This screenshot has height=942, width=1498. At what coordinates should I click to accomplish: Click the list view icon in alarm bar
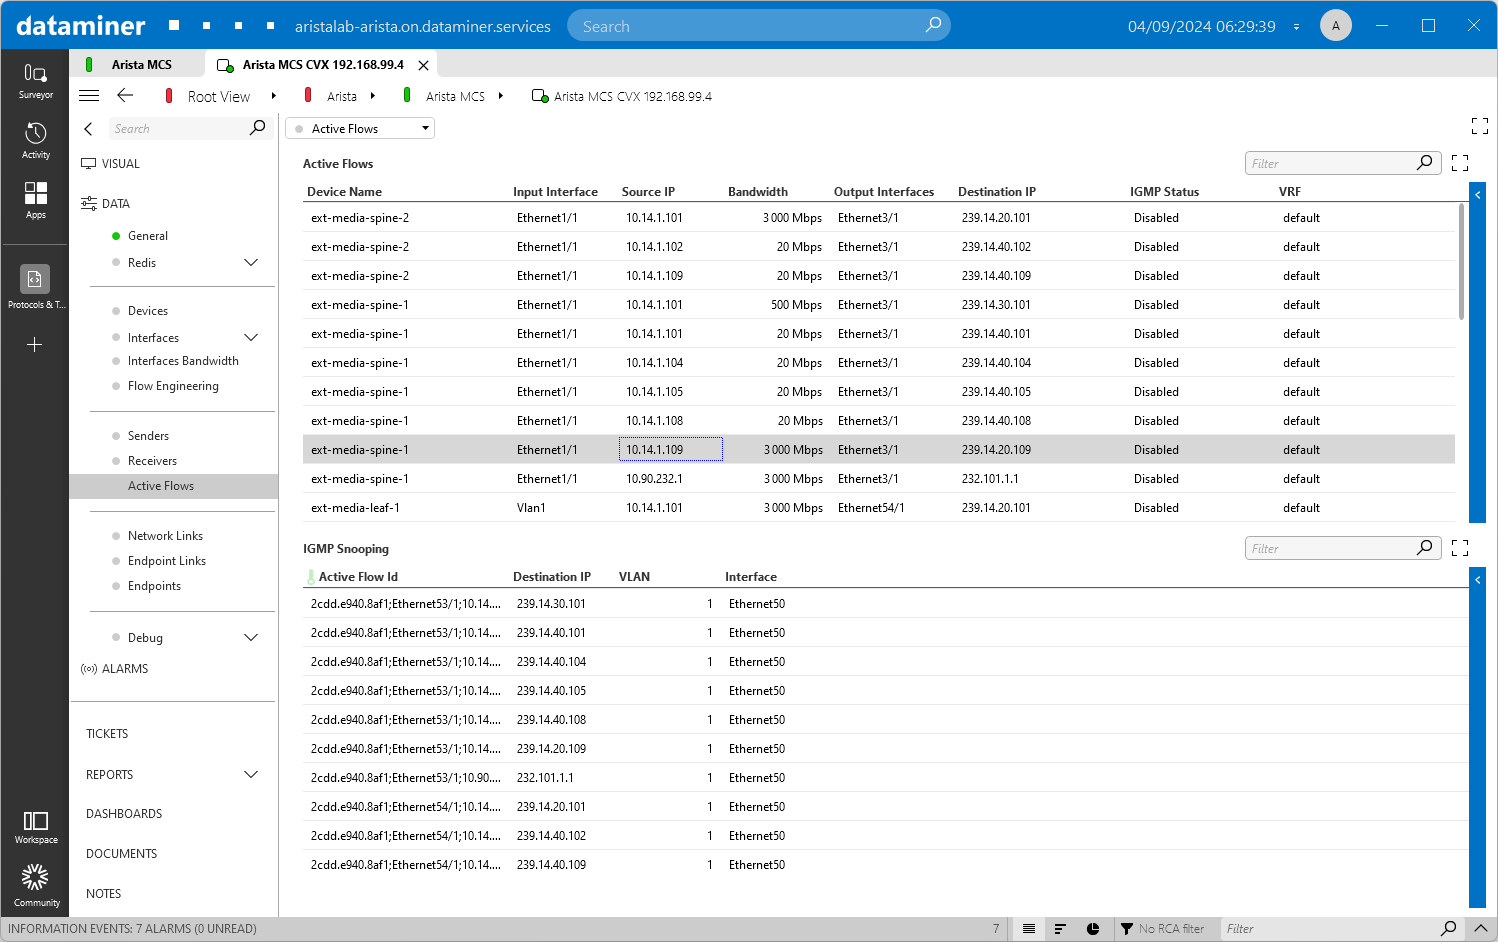(1029, 929)
